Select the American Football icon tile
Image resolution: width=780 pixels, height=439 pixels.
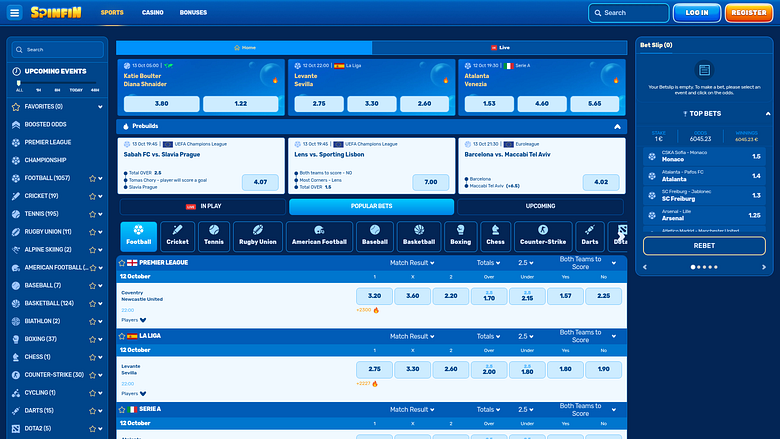pyautogui.click(x=319, y=236)
